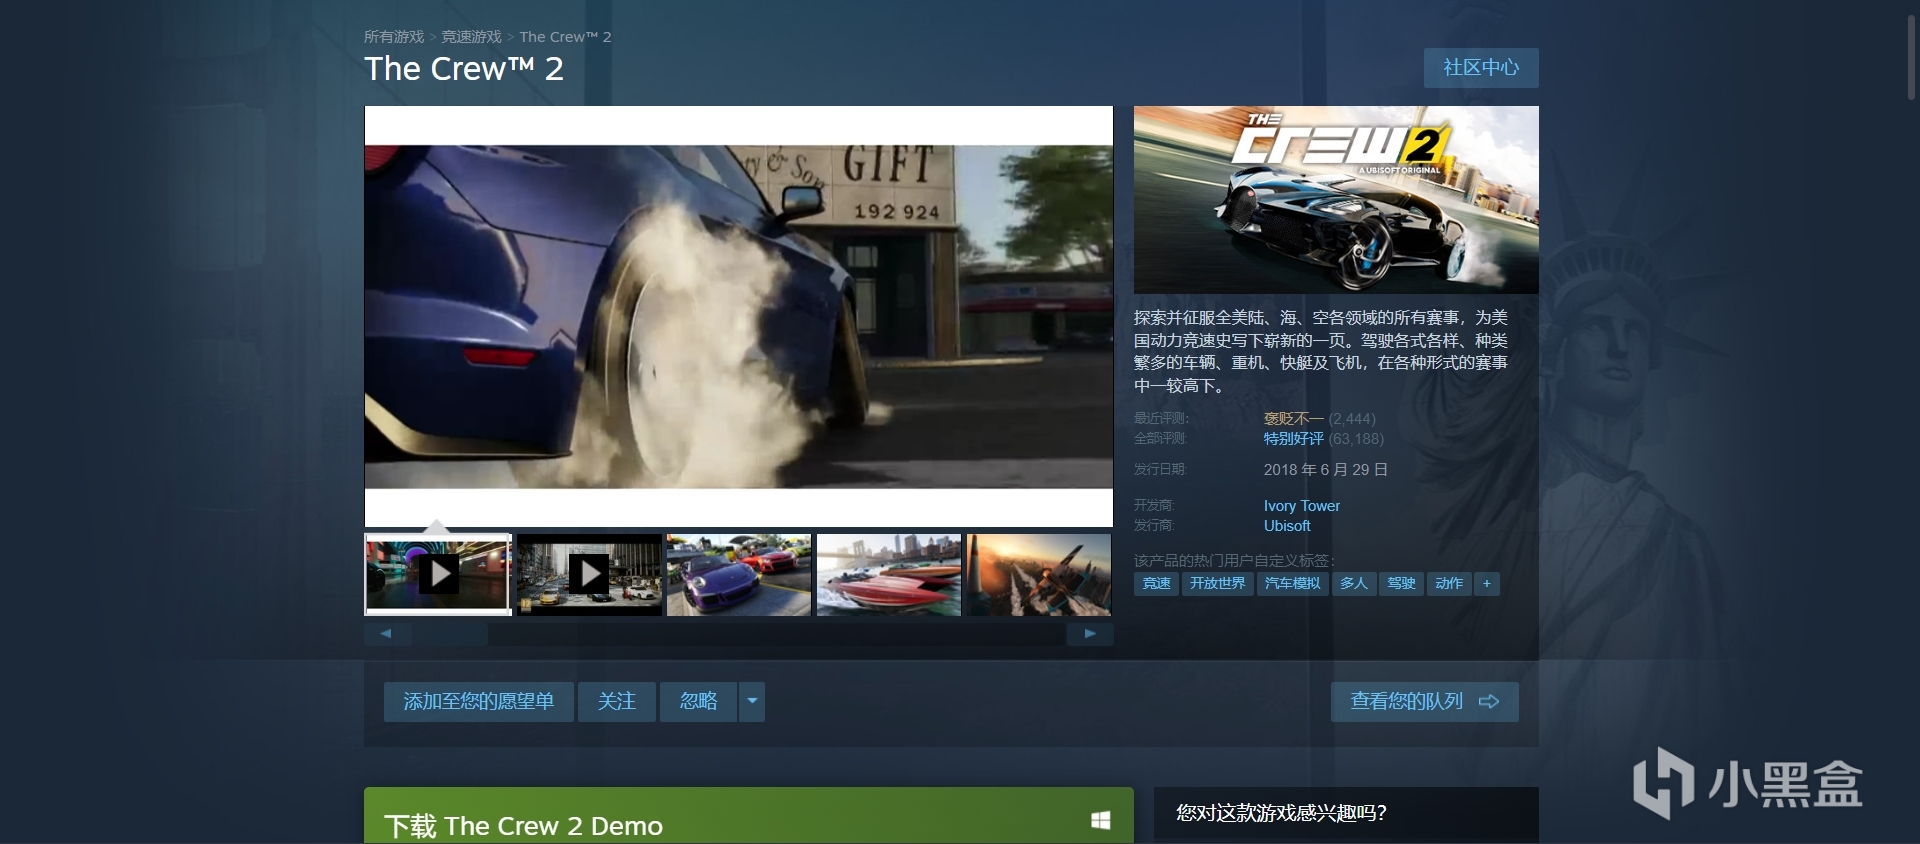The height and width of the screenshot is (844, 1920).
Task: Open all reviews 特别好评 link
Action: [x=1293, y=439]
